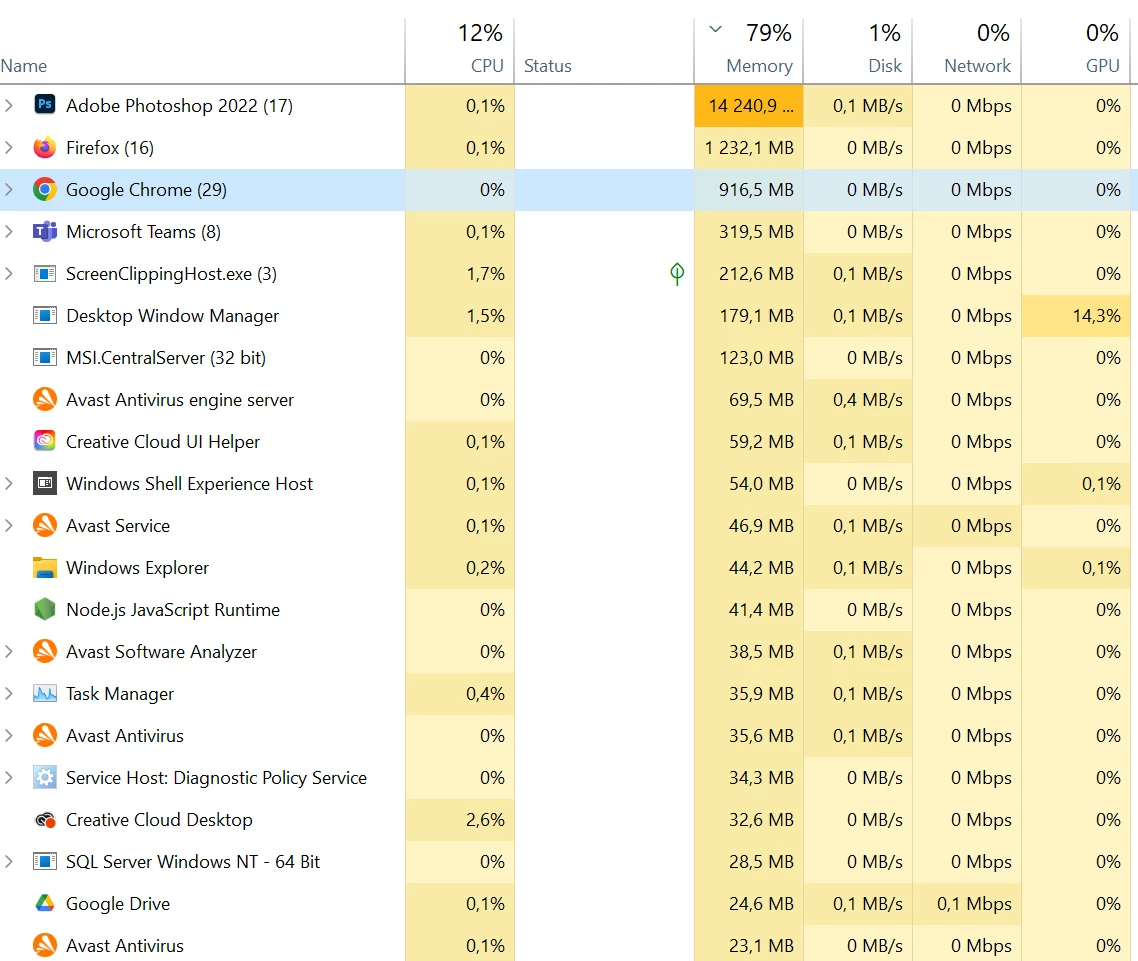This screenshot has width=1138, height=961.
Task: Click Avast engine server's 0,4 MB/s disk value
Action: 858,400
